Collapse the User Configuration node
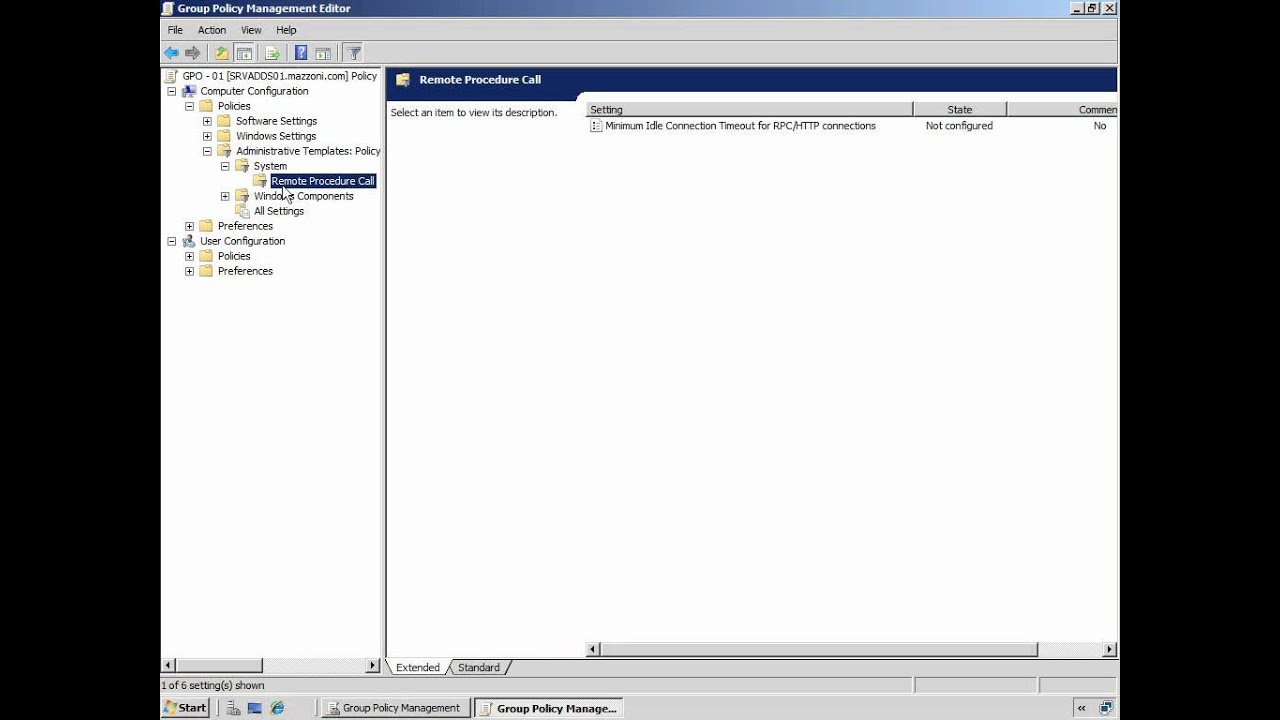Viewport: 1280px width, 720px height. pos(171,241)
